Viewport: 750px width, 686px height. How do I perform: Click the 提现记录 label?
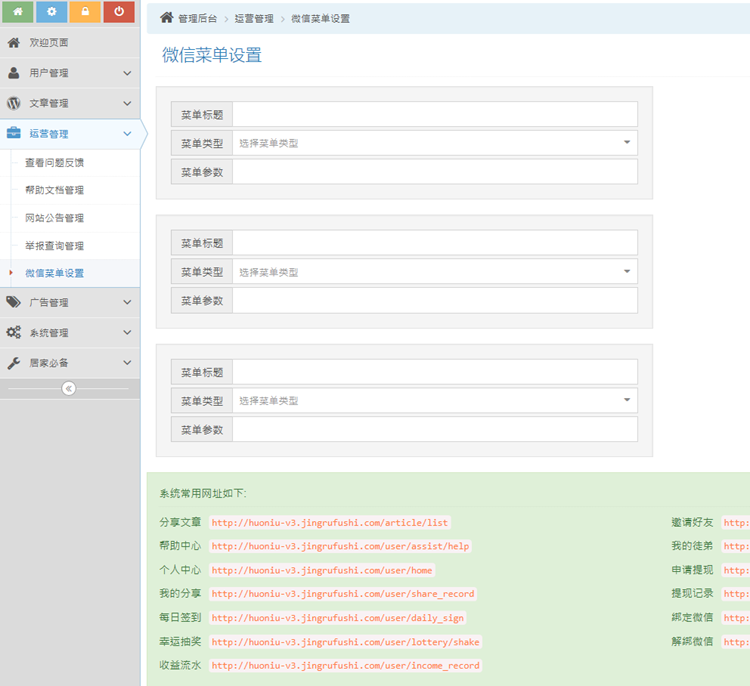tap(692, 593)
